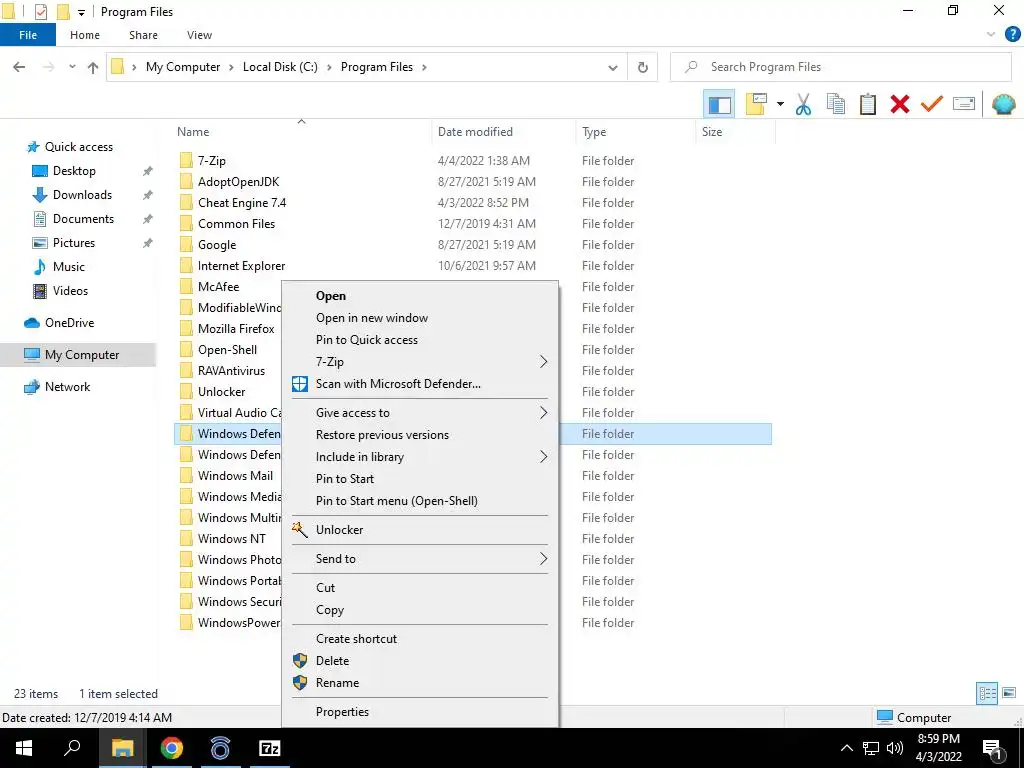Open Google Chrome from the taskbar
The width and height of the screenshot is (1024, 768).
(172, 748)
